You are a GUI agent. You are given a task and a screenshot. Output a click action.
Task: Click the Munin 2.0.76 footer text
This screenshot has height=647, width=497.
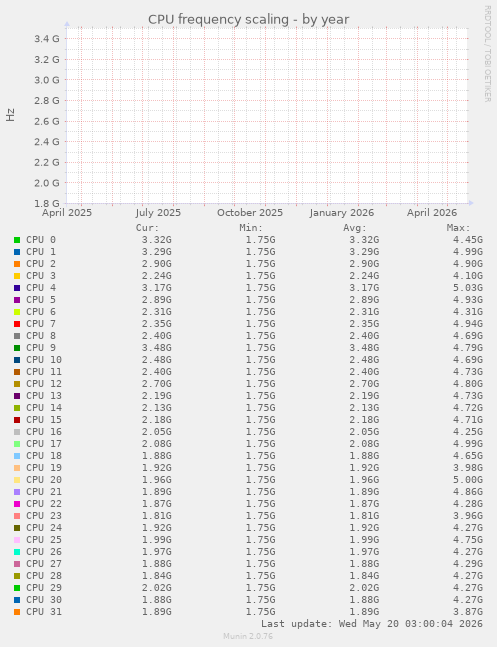click(x=248, y=636)
